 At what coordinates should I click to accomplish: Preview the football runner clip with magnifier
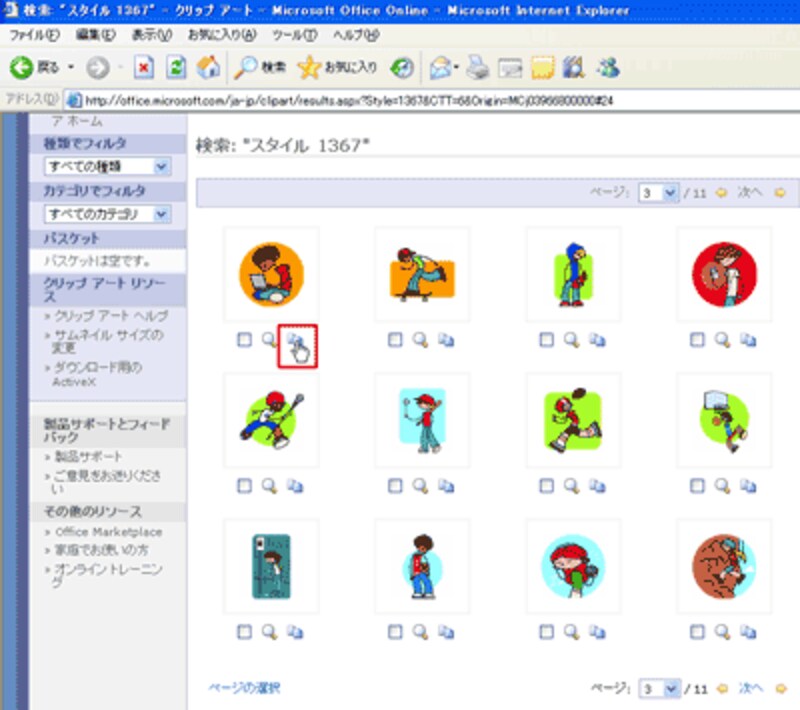coord(571,486)
